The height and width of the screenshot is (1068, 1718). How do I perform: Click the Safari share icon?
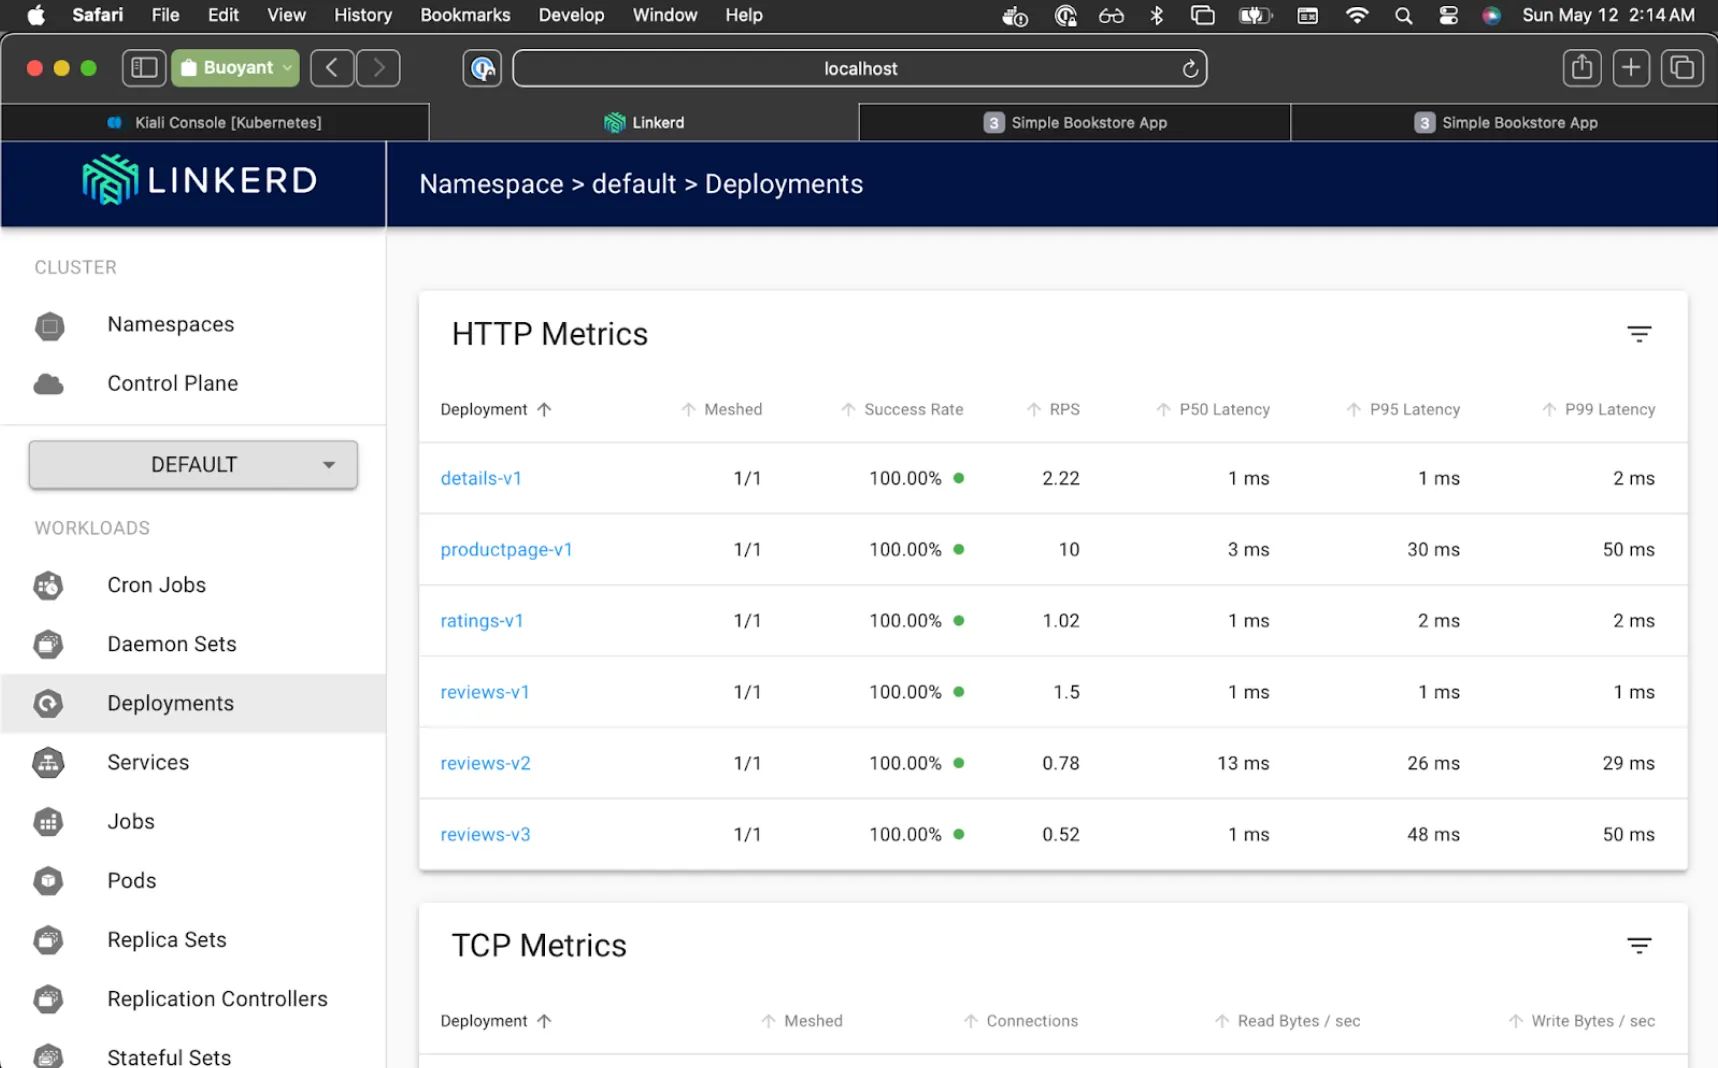(x=1582, y=68)
